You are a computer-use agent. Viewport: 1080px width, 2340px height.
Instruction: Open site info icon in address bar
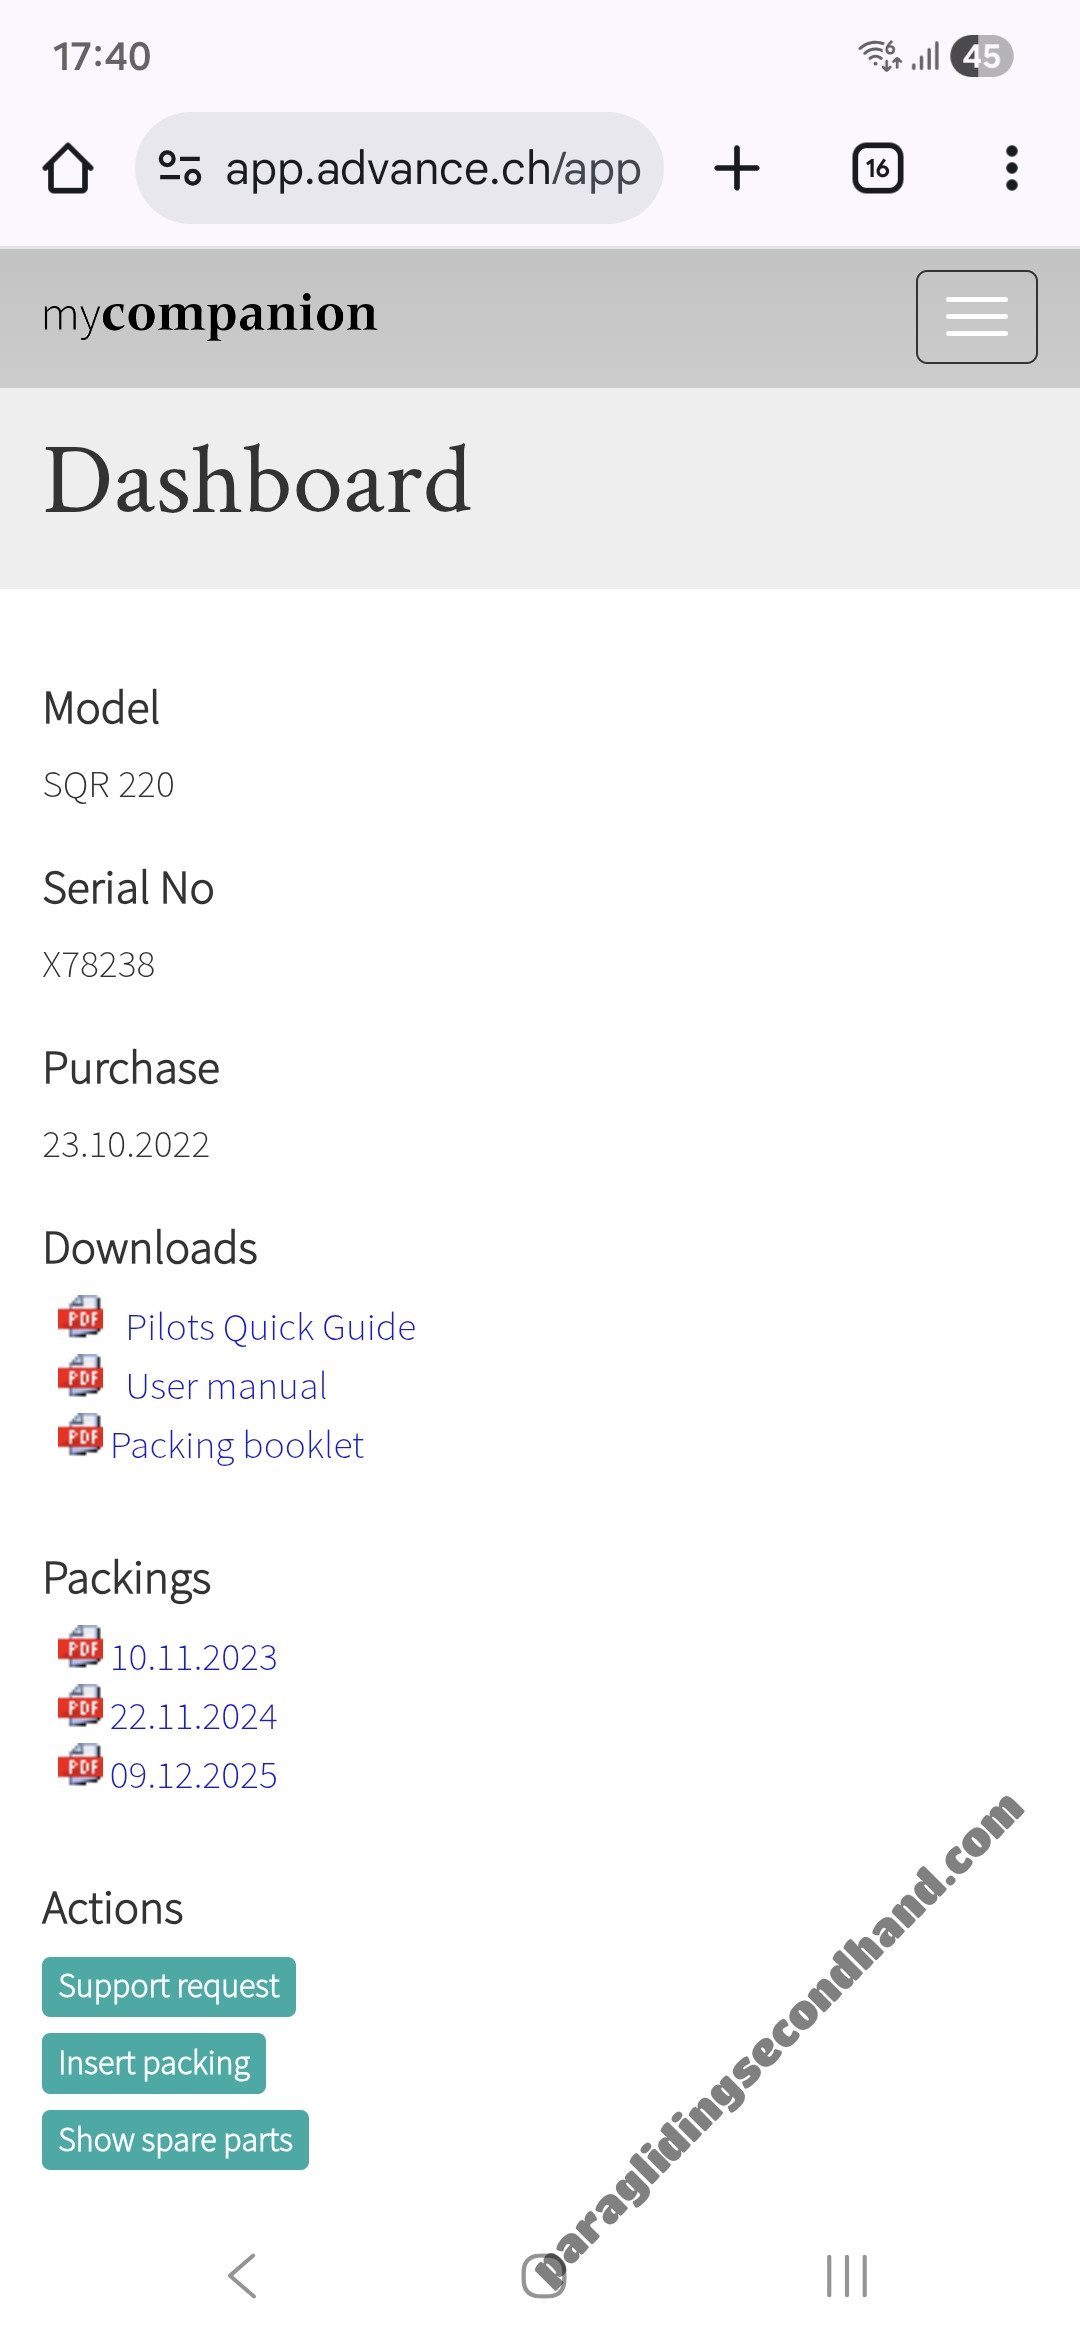point(180,168)
